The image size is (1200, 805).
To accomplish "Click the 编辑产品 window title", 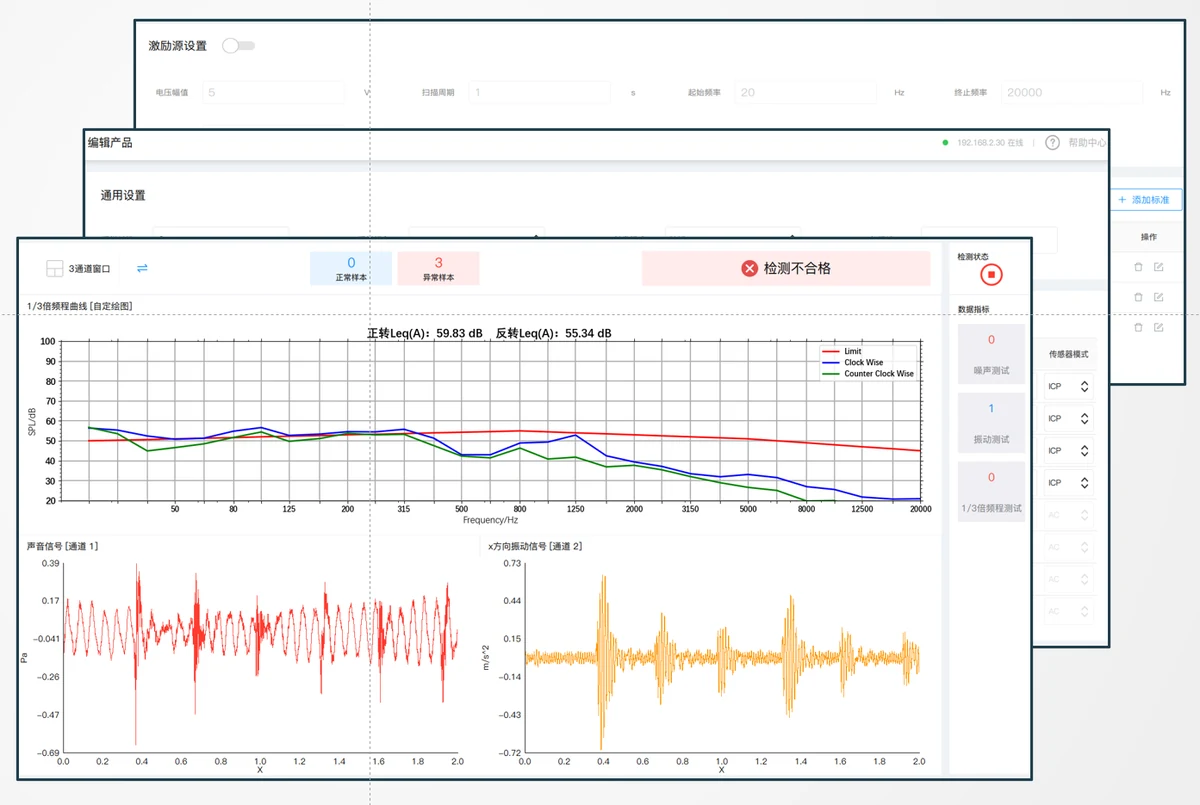I will (110, 143).
